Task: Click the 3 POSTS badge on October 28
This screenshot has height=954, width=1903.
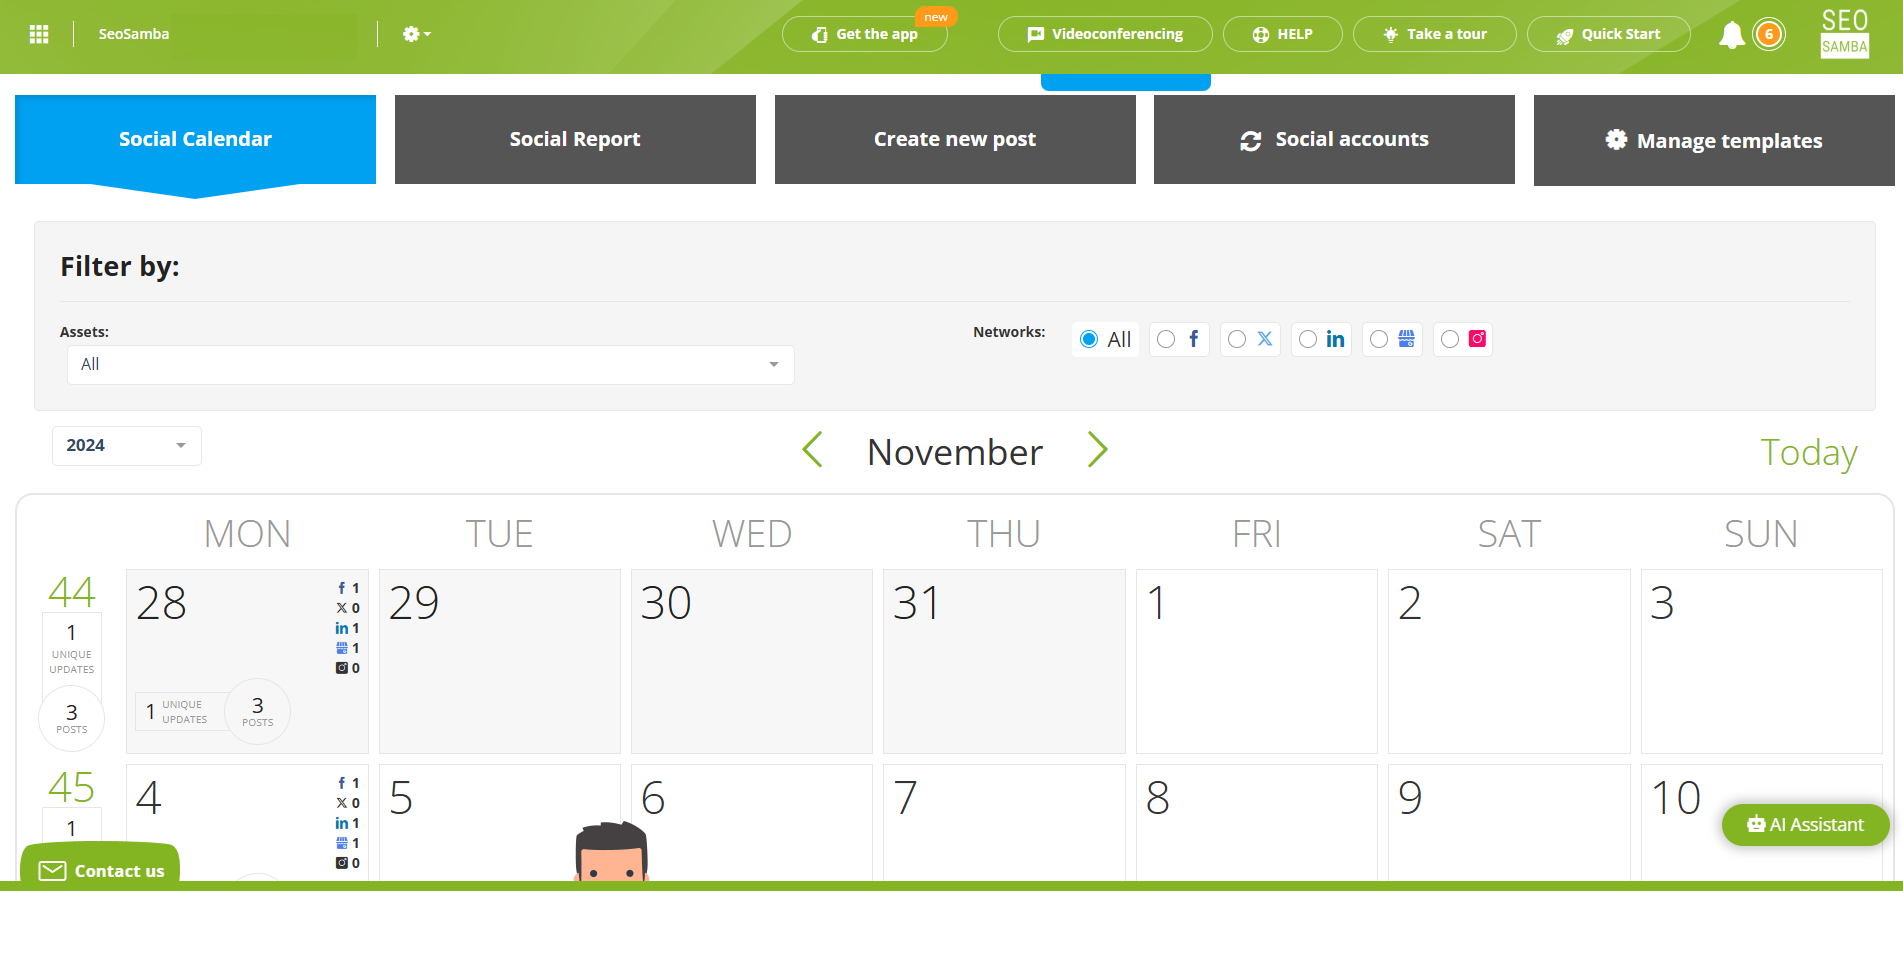Action: (x=257, y=712)
